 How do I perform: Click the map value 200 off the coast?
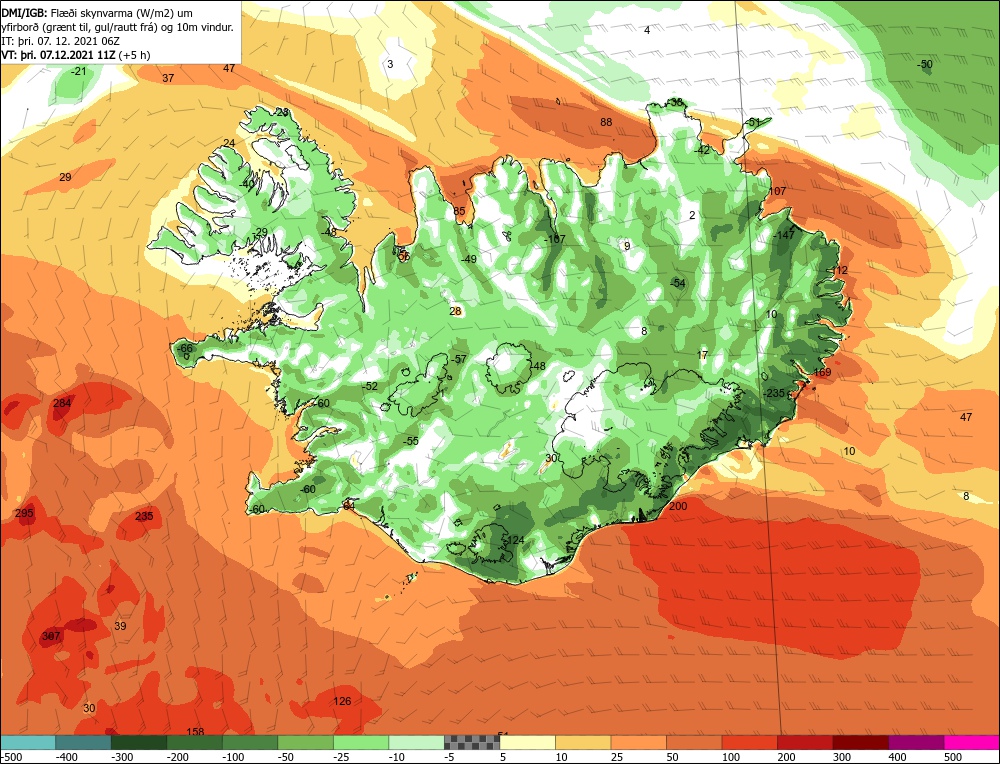(678, 506)
